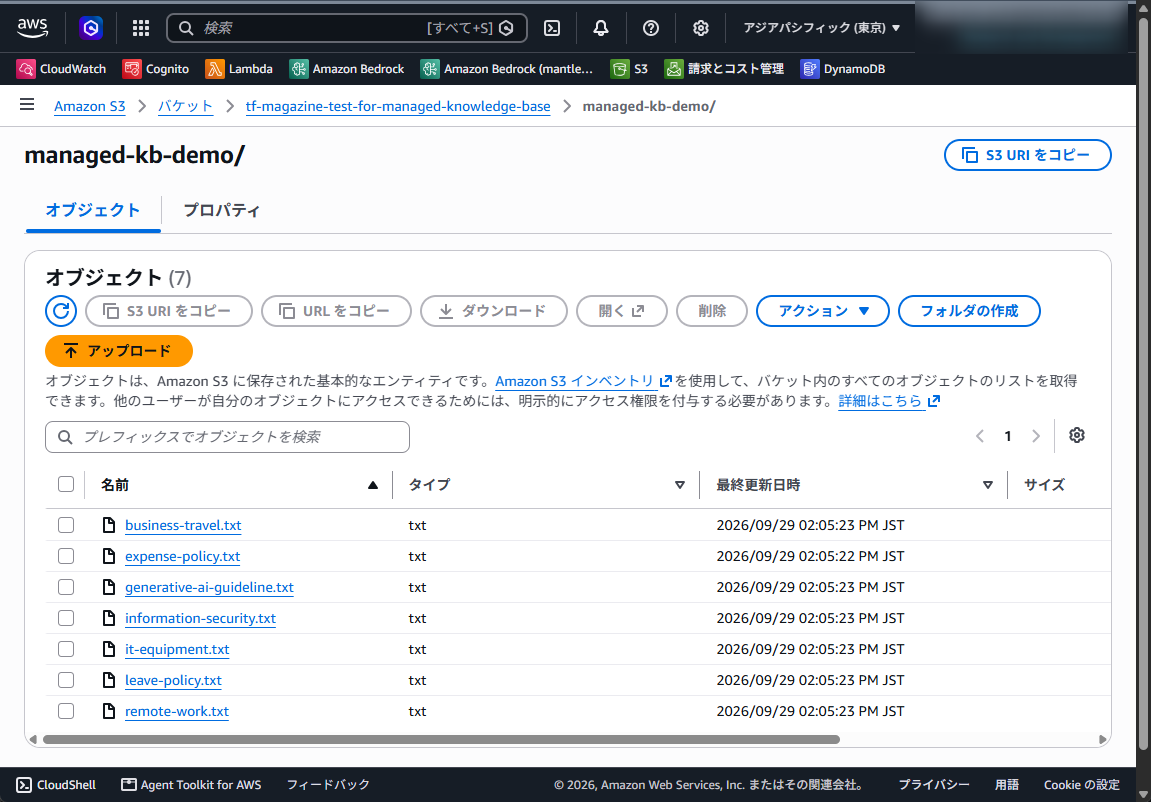This screenshot has width=1151, height=802.
Task: Switch to the プロパティ tab
Action: 222,211
